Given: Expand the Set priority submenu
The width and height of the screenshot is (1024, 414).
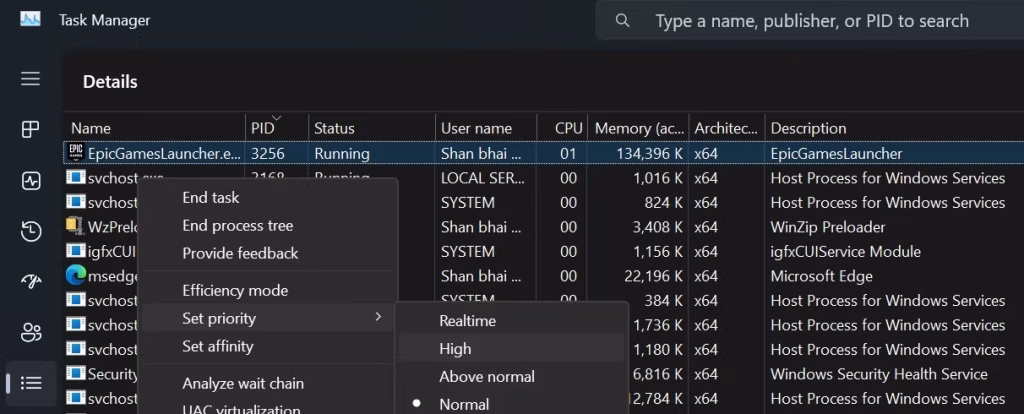Looking at the screenshot, I should tap(266, 319).
